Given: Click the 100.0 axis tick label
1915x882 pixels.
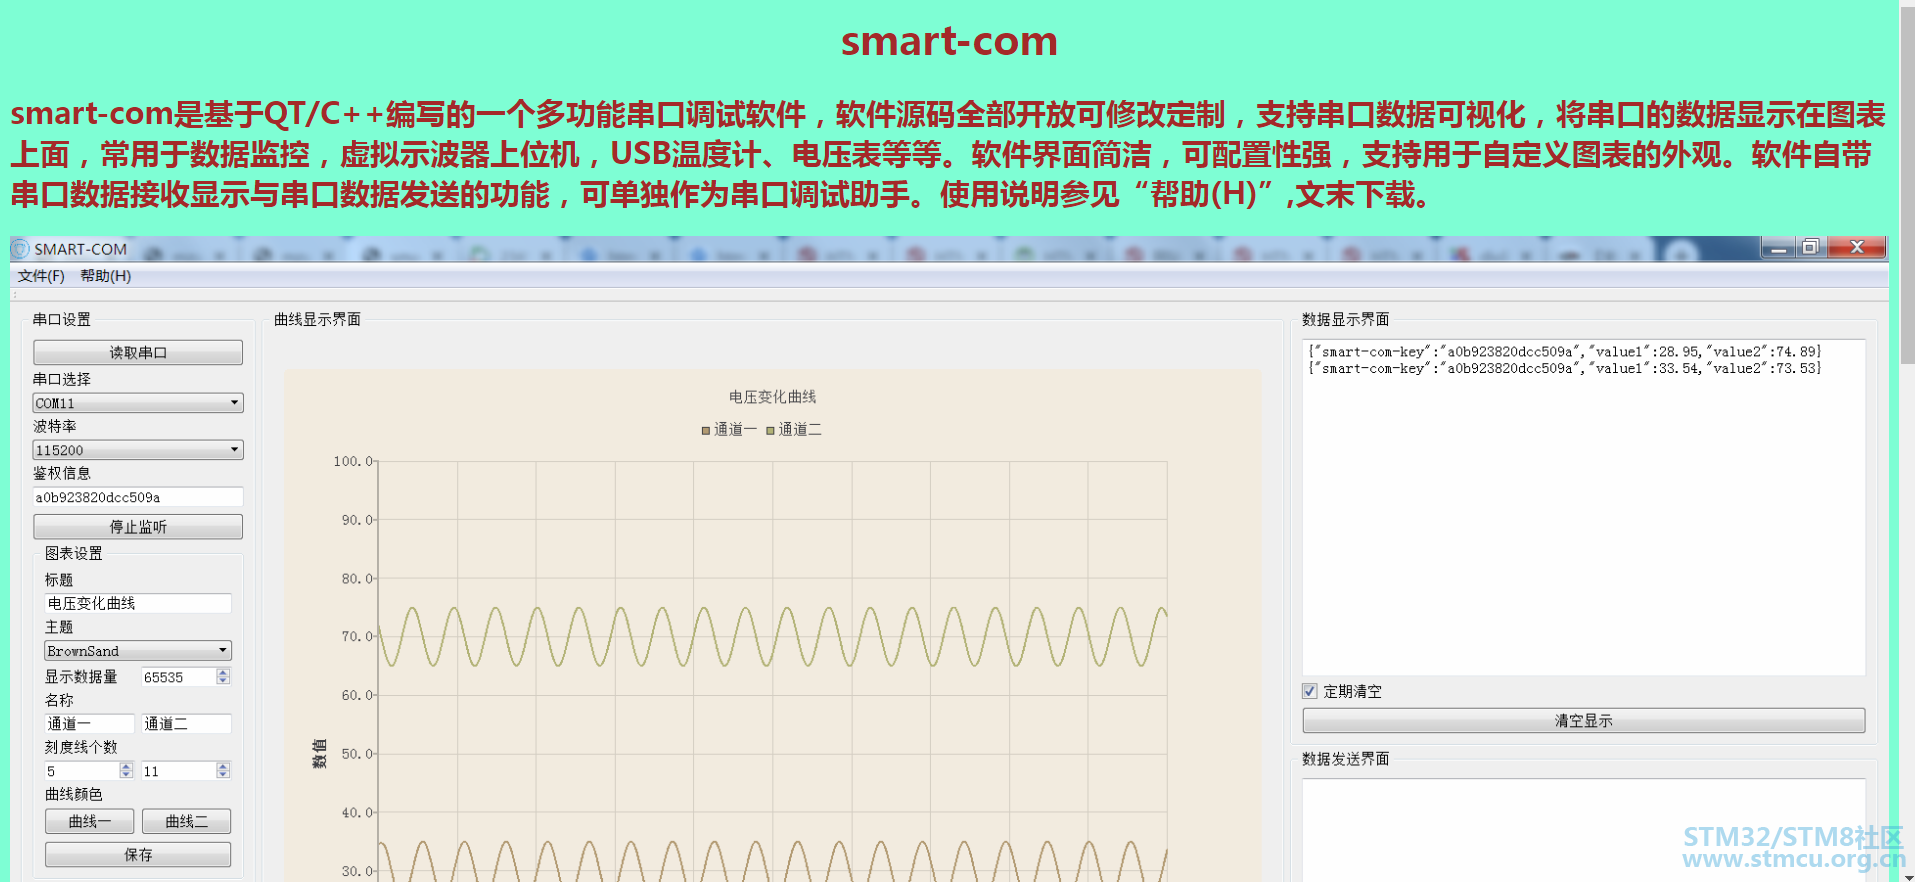Looking at the screenshot, I should [353, 461].
